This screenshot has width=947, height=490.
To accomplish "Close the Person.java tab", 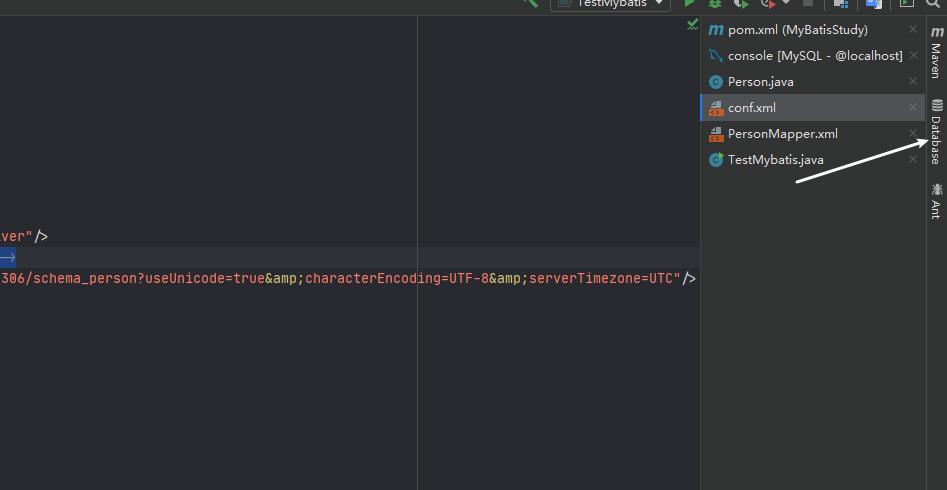I will click(912, 82).
